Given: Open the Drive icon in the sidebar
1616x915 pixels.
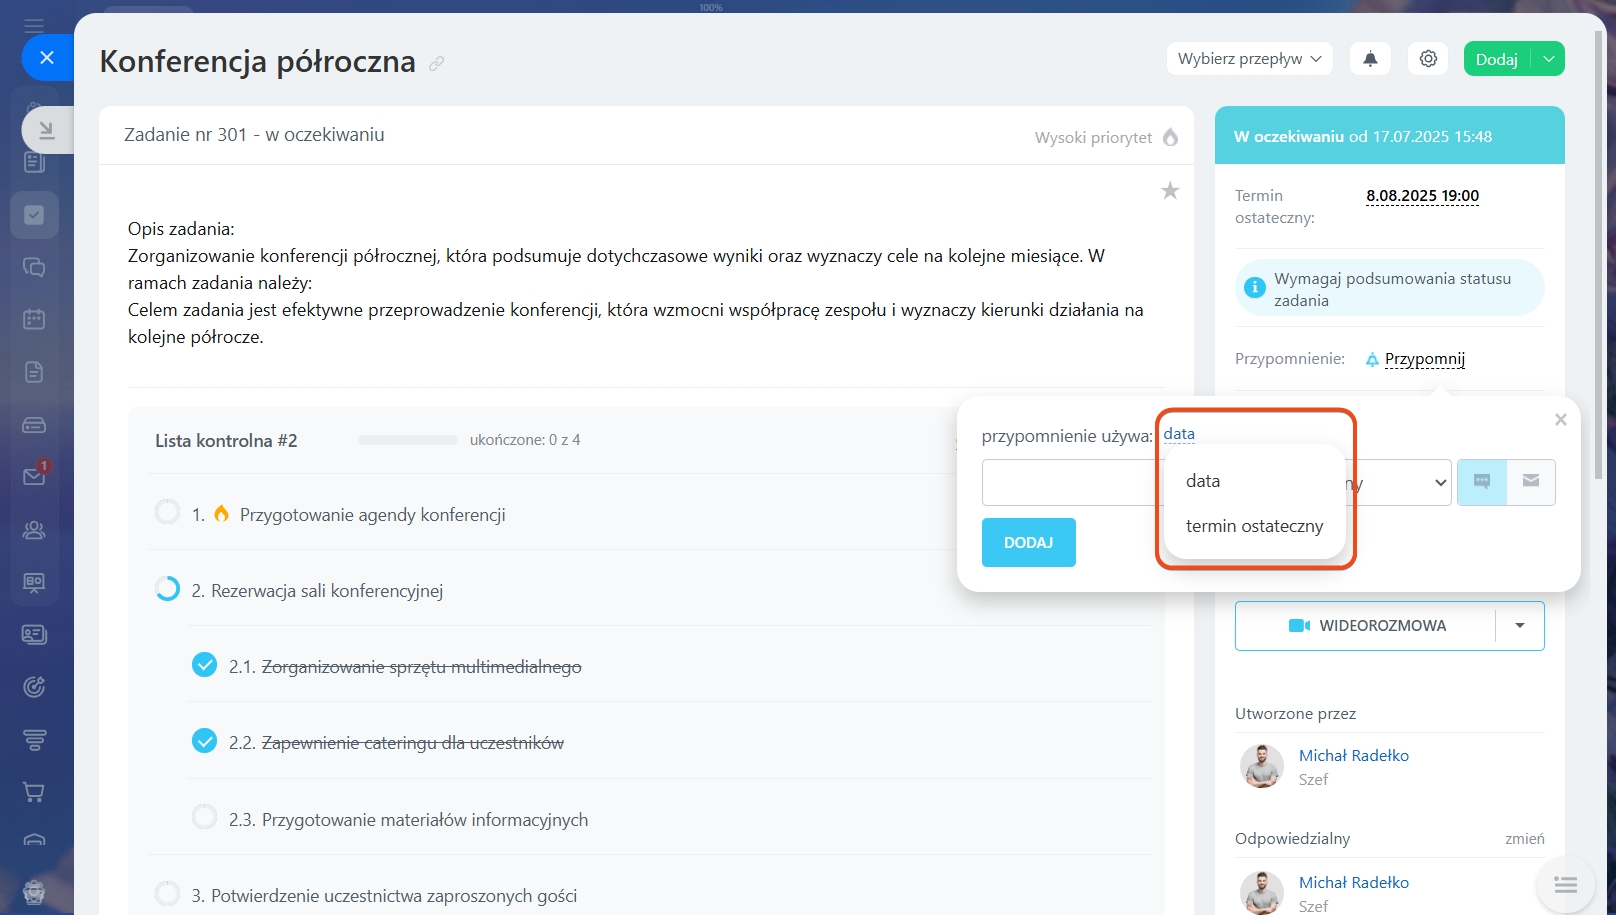Looking at the screenshot, I should [34, 425].
